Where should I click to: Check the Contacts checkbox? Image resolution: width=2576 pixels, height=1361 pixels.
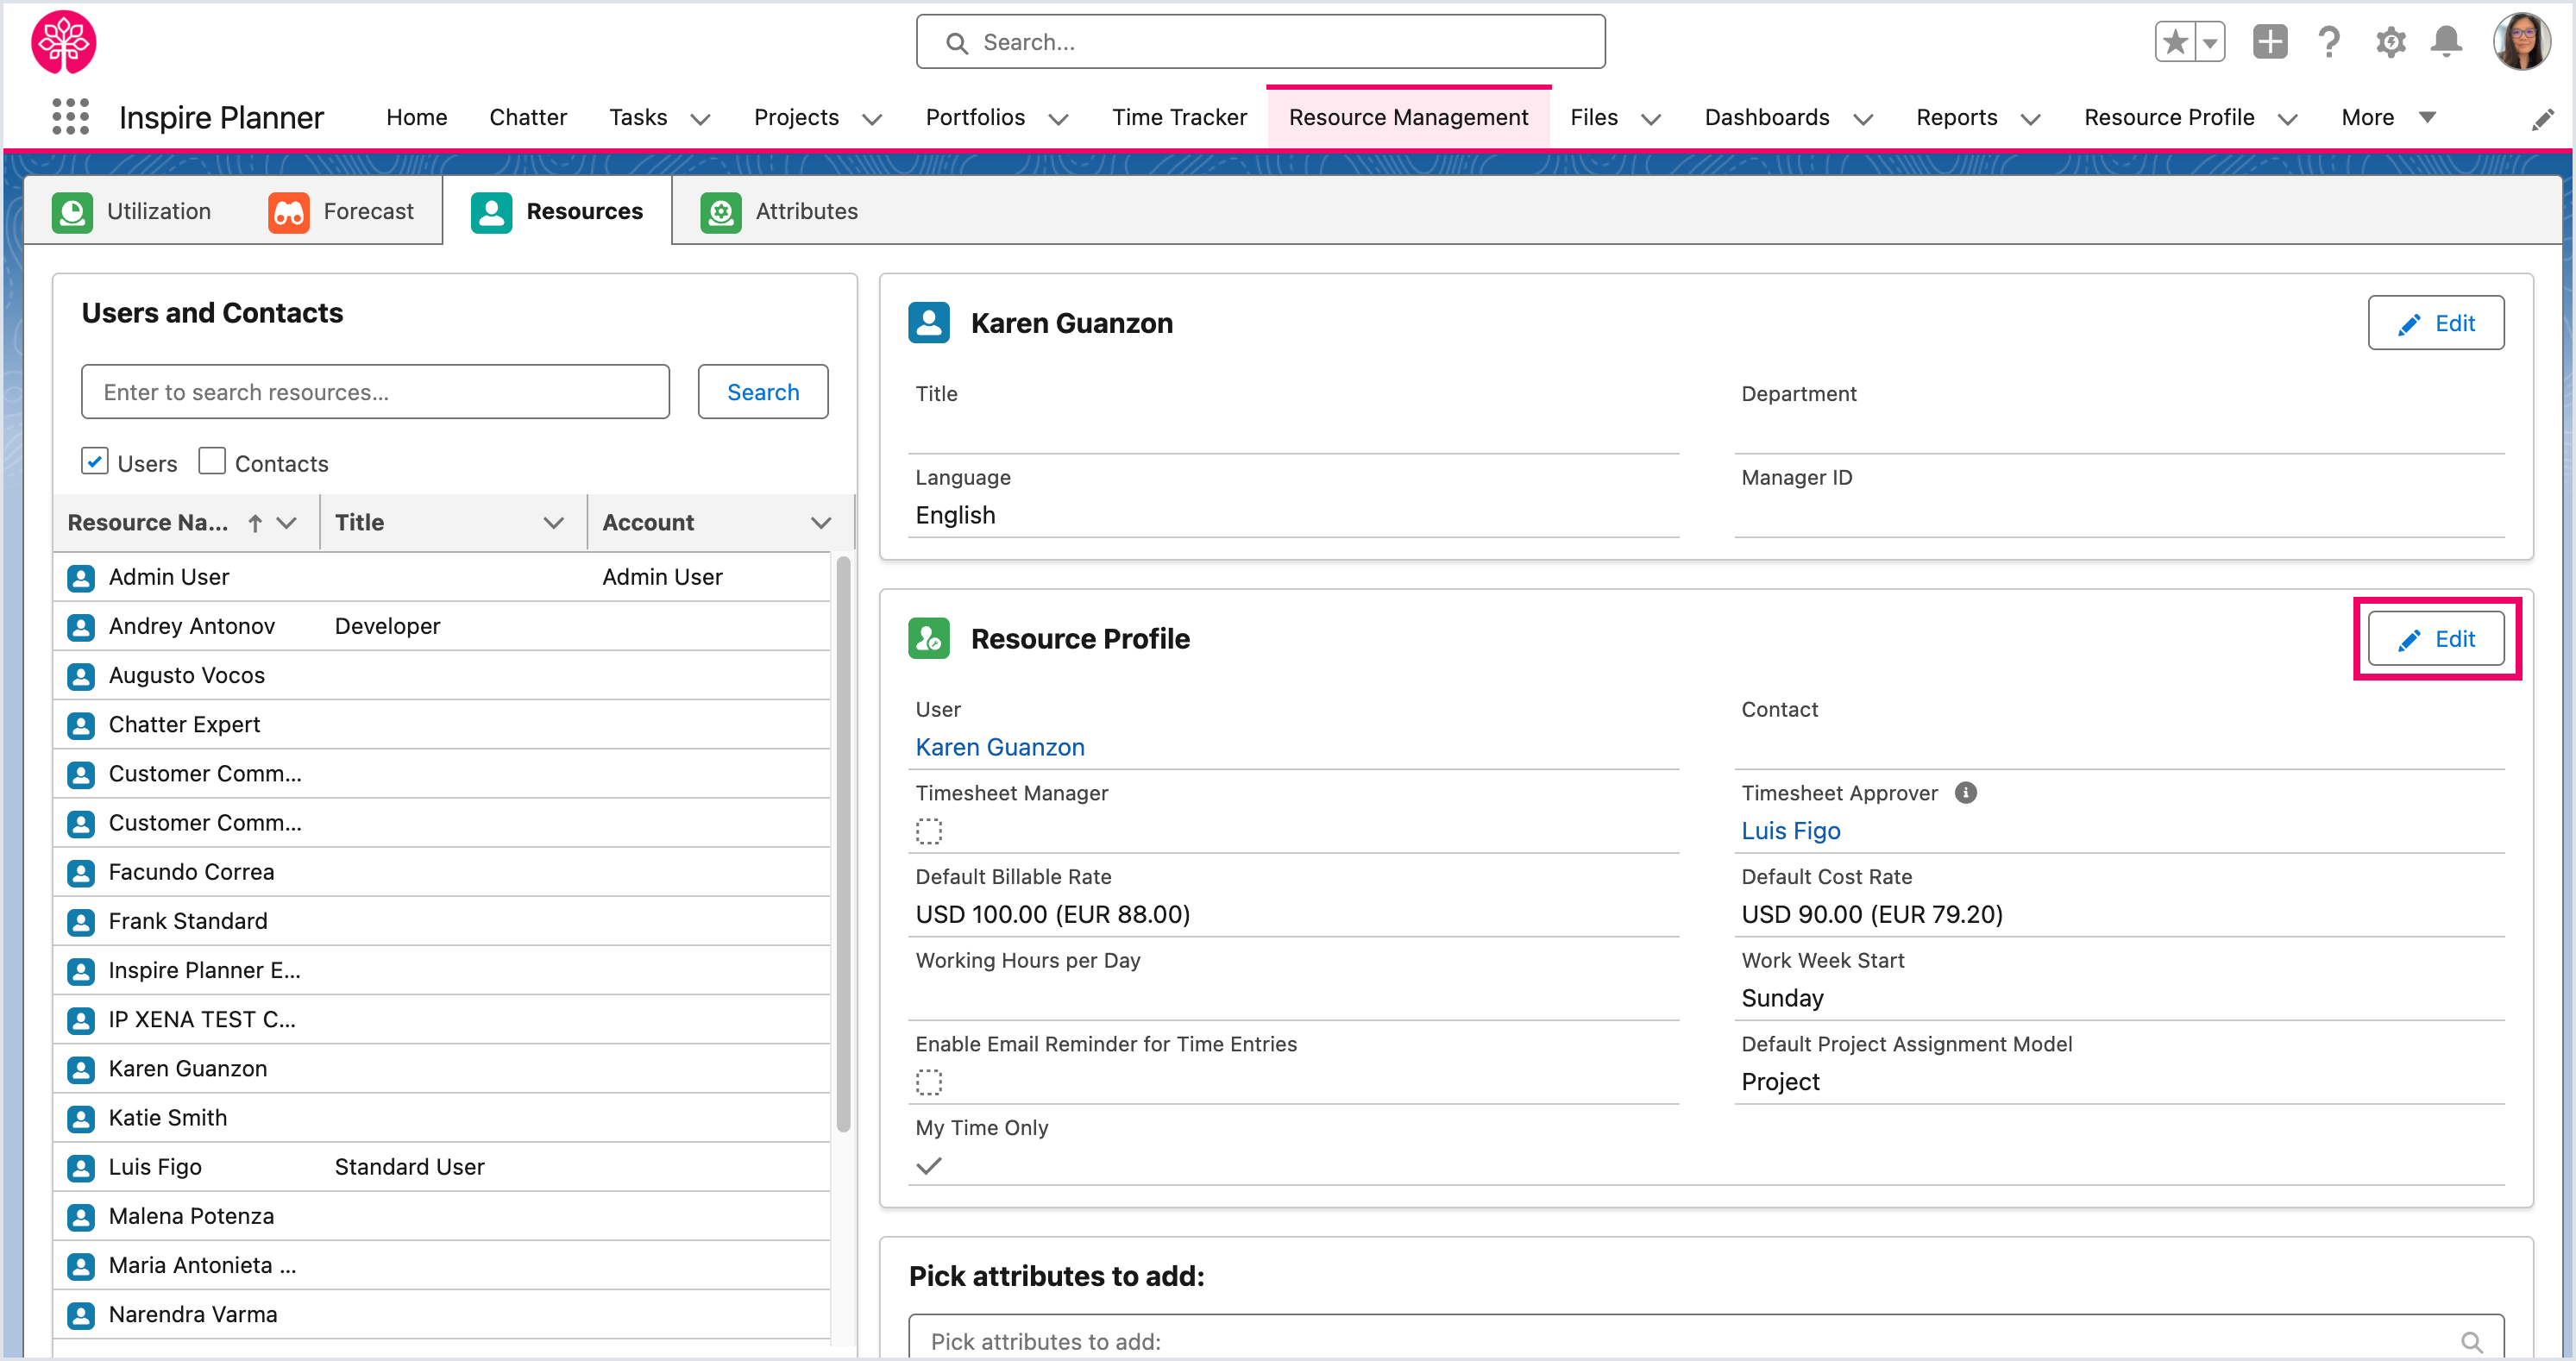pos(212,461)
